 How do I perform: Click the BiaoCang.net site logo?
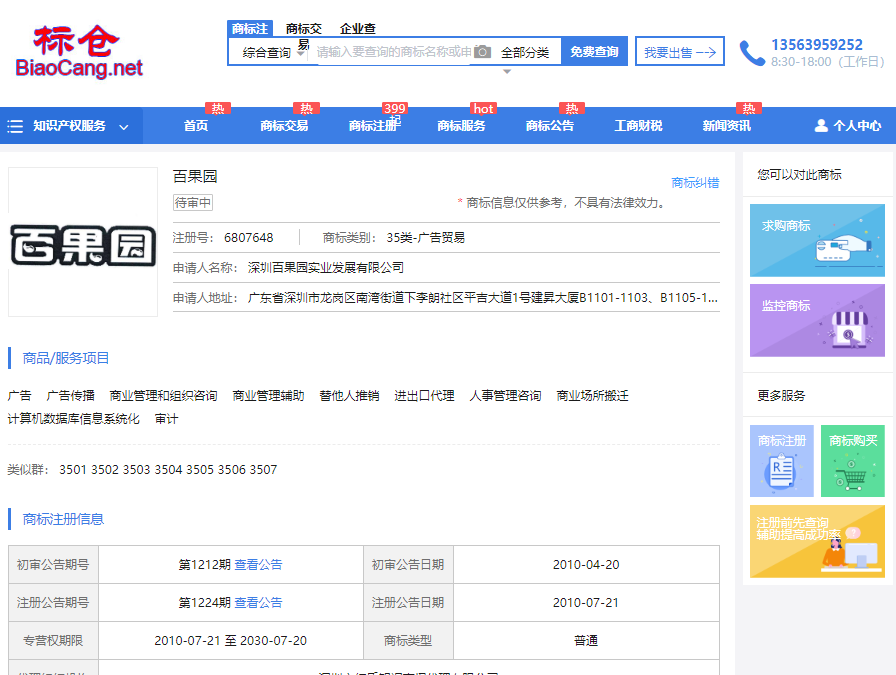tap(79, 51)
